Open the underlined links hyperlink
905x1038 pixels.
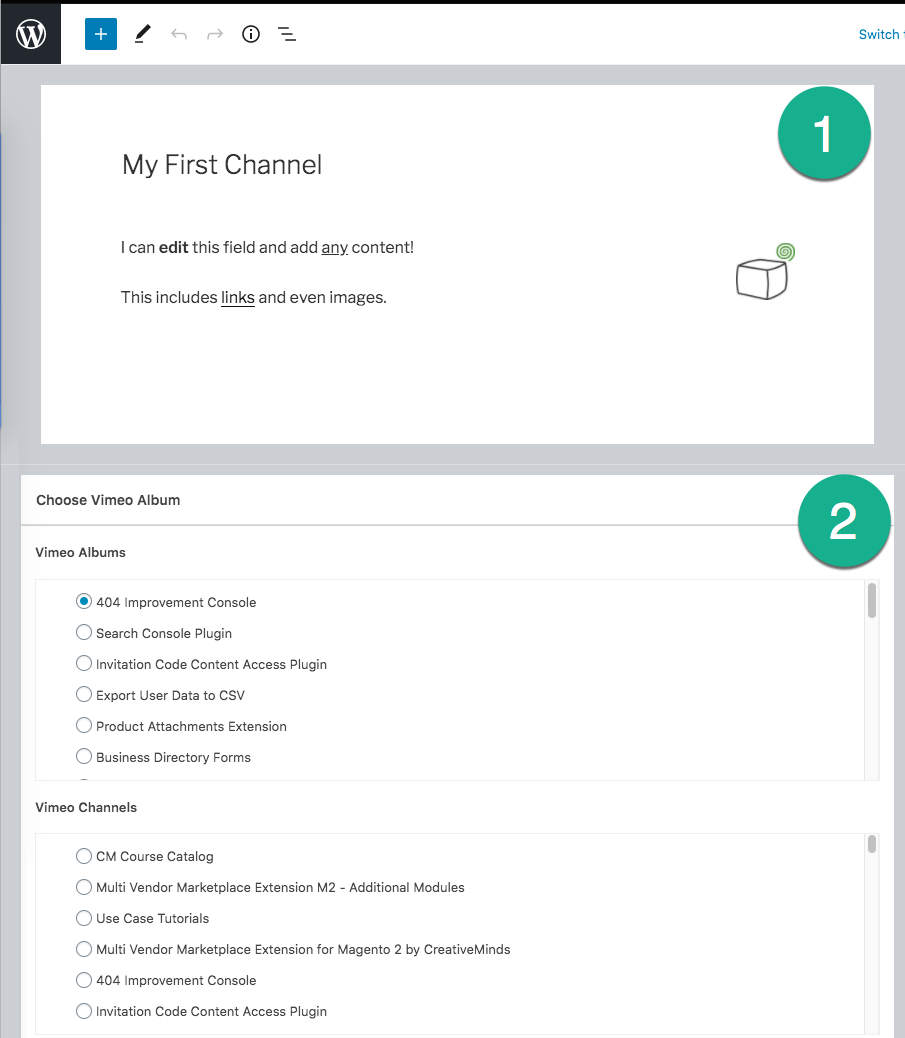238,297
